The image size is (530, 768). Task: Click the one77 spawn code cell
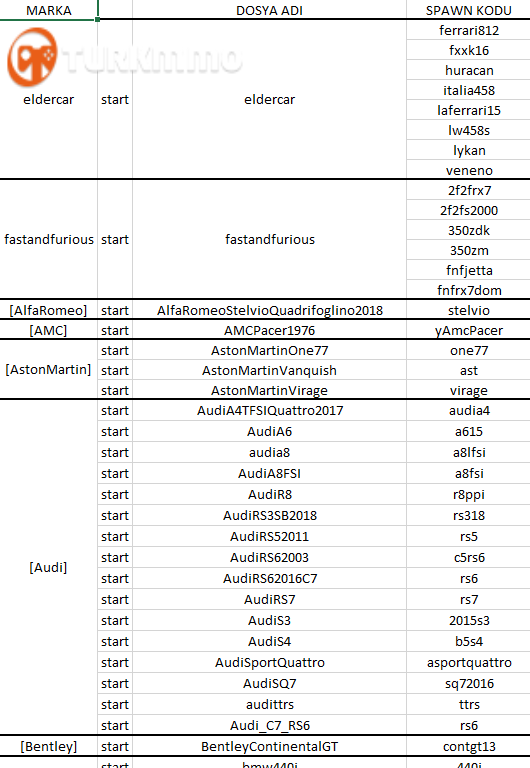(x=468, y=350)
